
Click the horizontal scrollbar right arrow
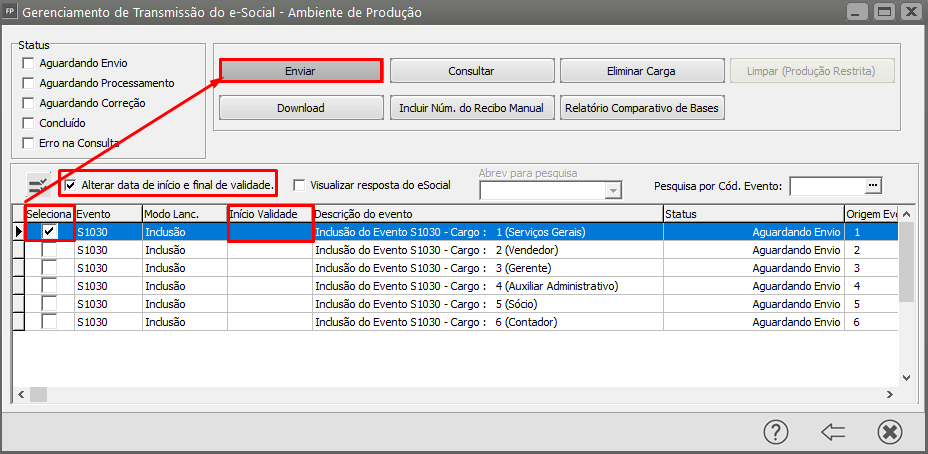(x=890, y=394)
